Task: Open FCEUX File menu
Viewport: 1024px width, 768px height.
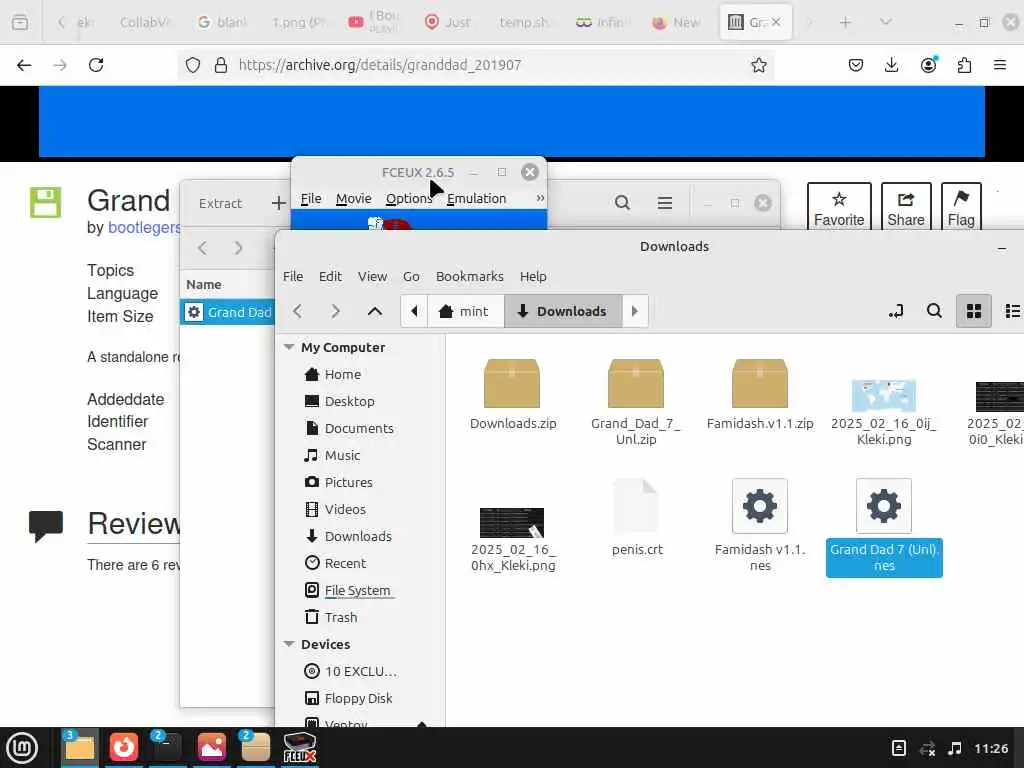Action: pyautogui.click(x=311, y=199)
